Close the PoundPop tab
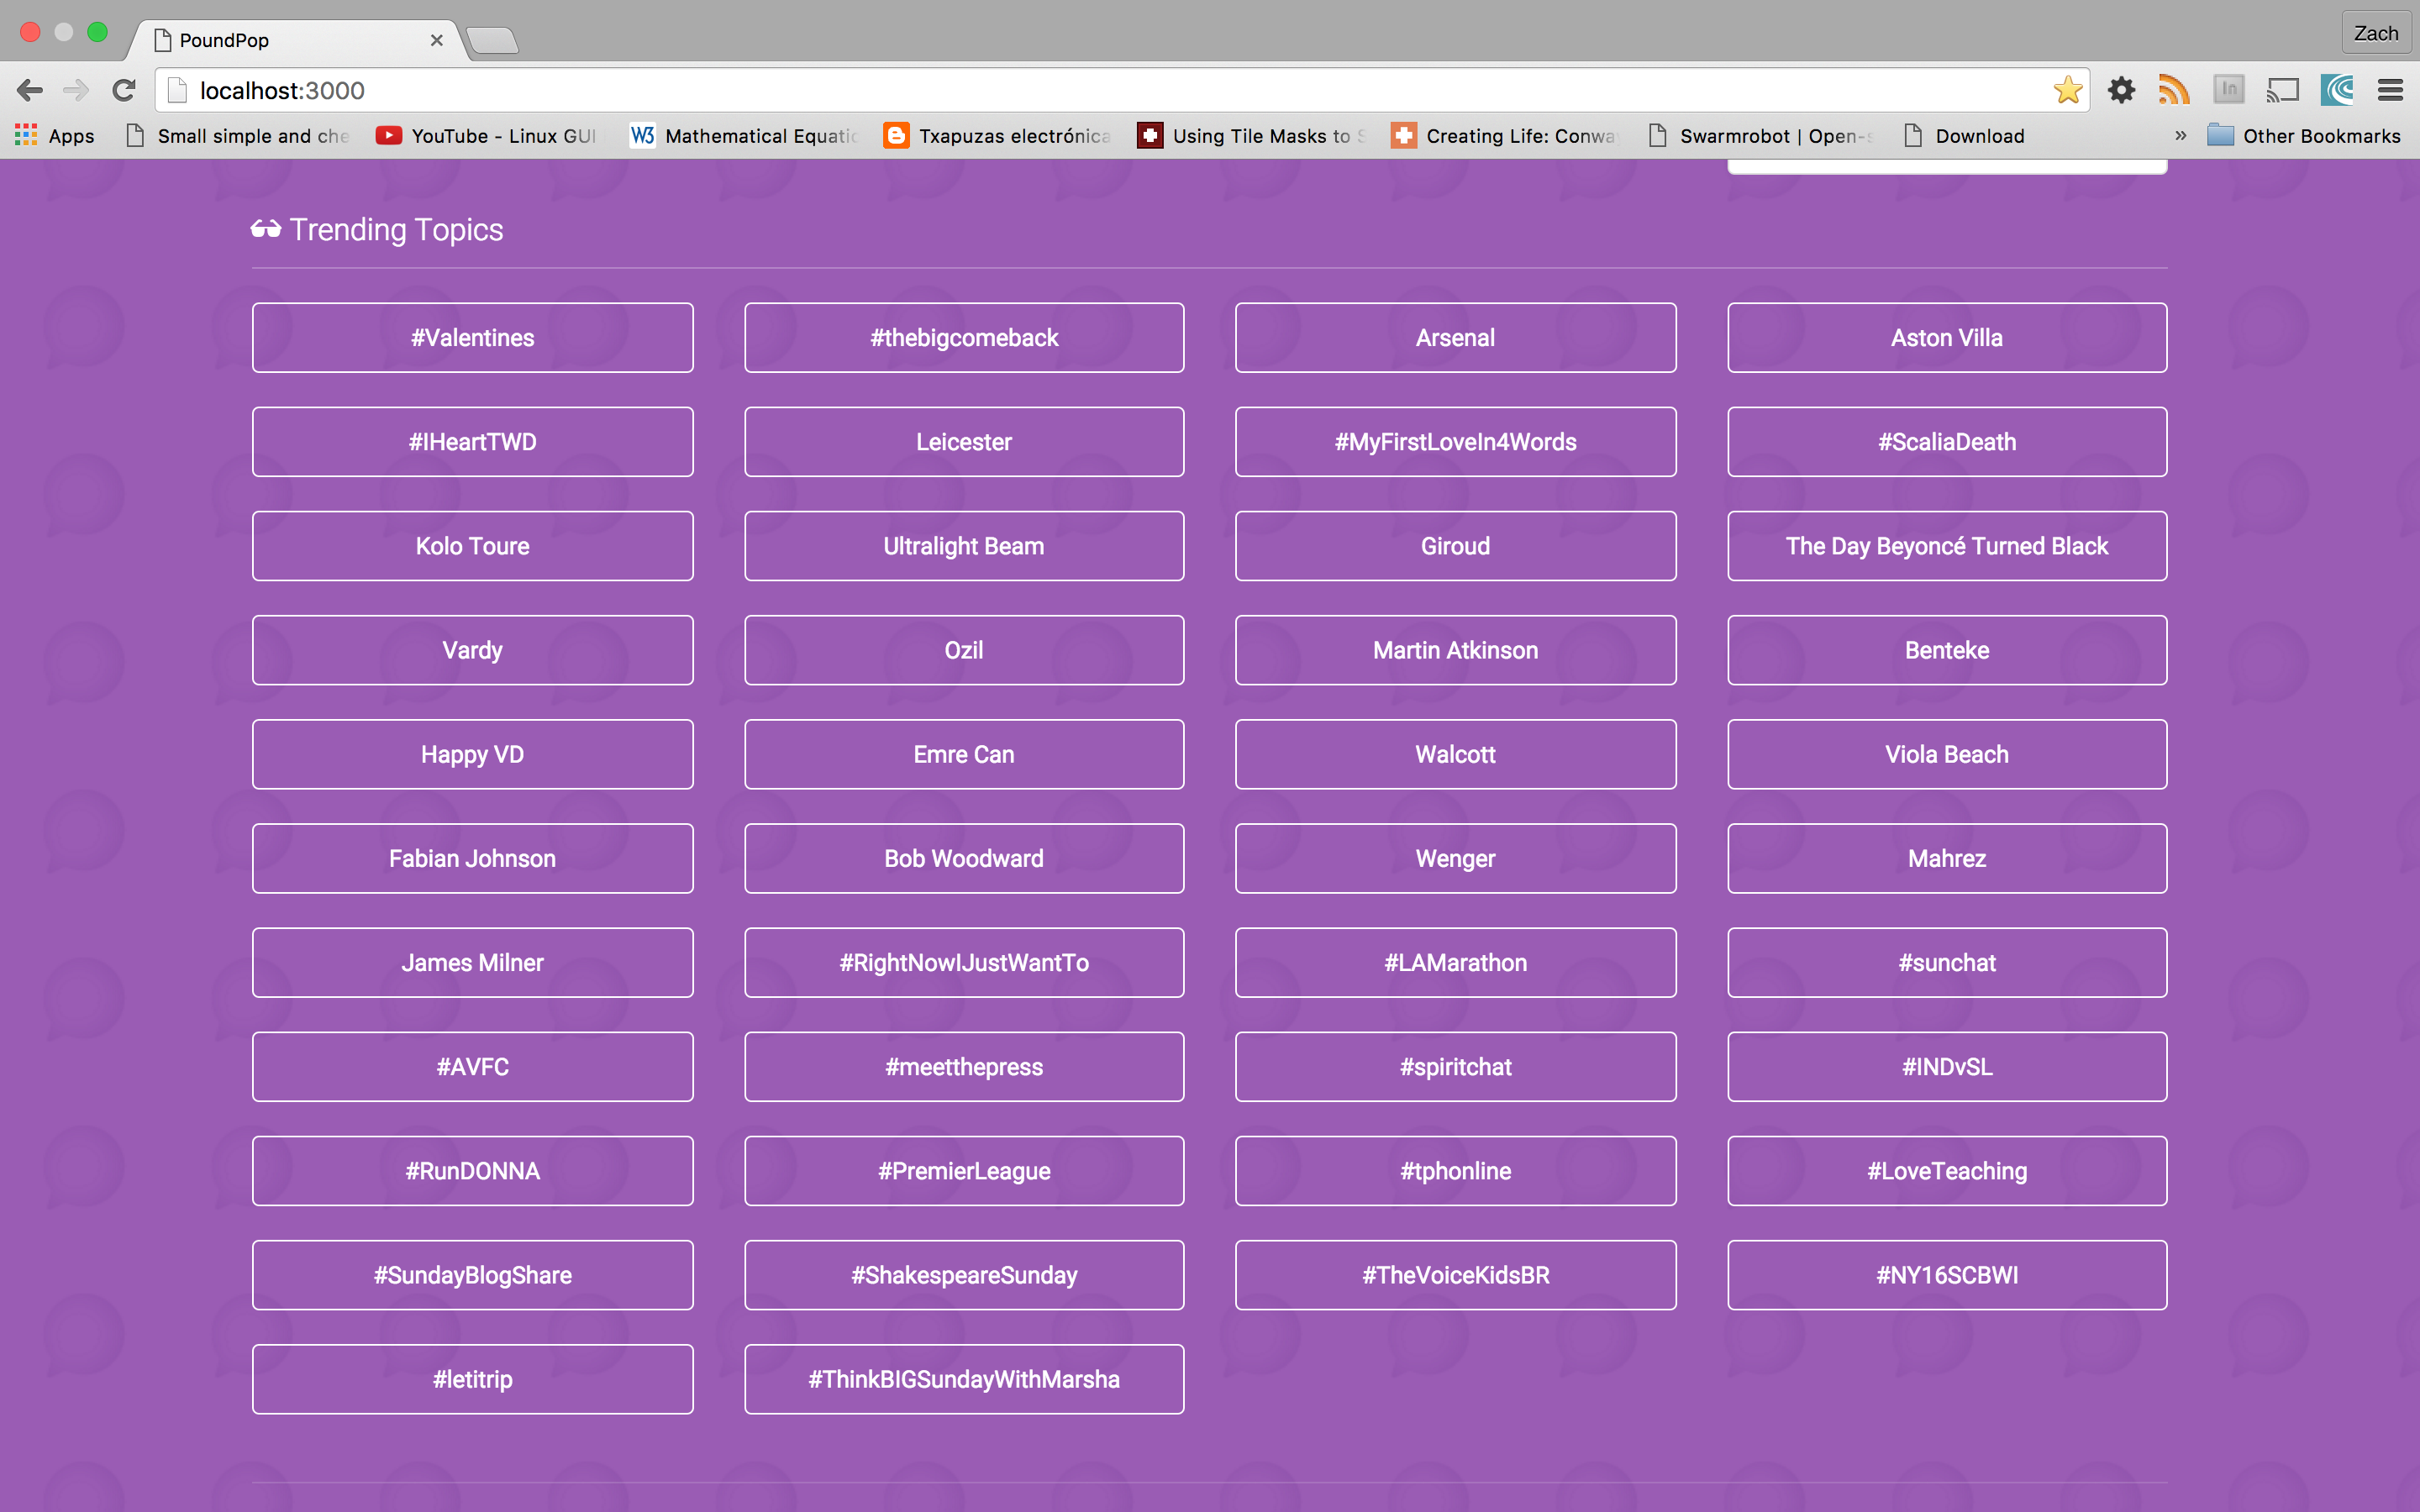This screenshot has width=2420, height=1512. tap(436, 40)
